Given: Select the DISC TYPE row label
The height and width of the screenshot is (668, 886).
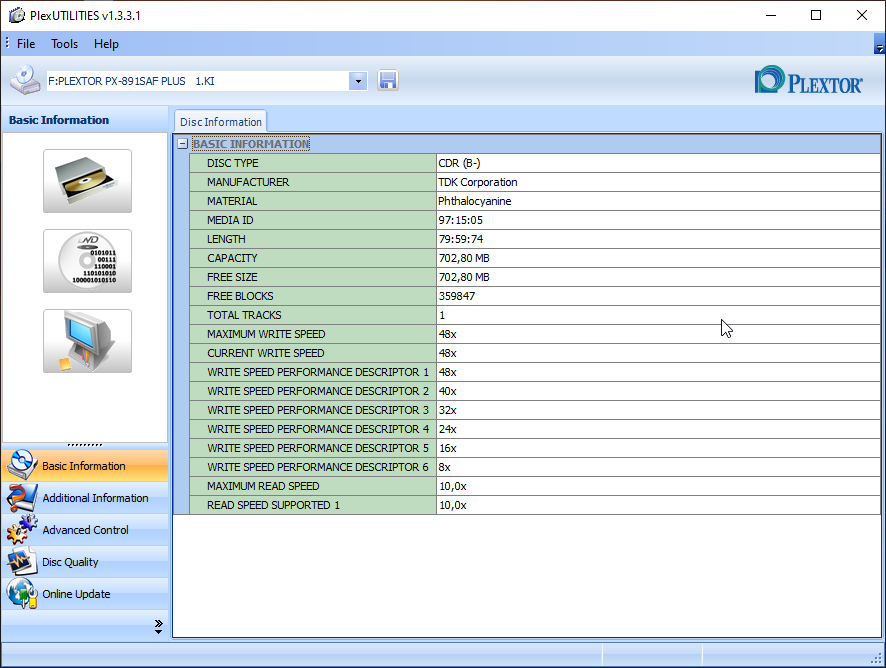Looking at the screenshot, I should click(233, 163).
